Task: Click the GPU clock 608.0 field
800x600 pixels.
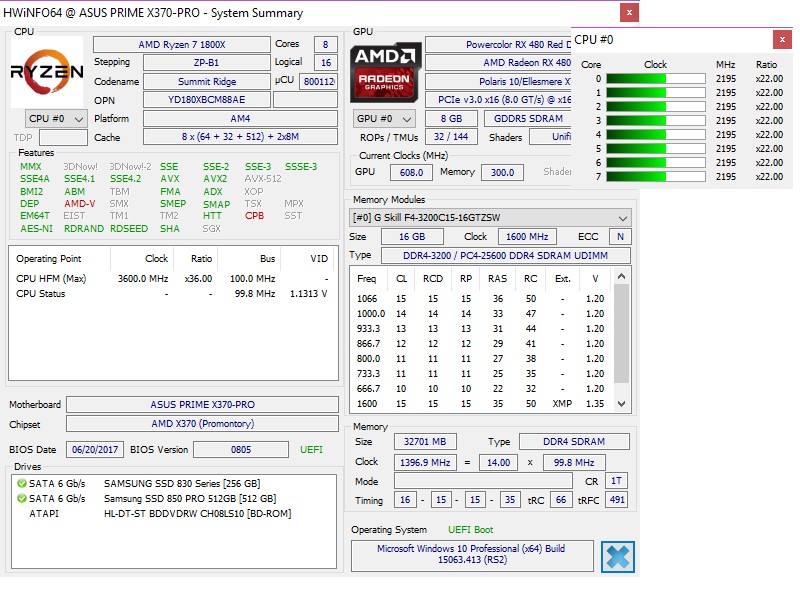Action: click(x=411, y=172)
